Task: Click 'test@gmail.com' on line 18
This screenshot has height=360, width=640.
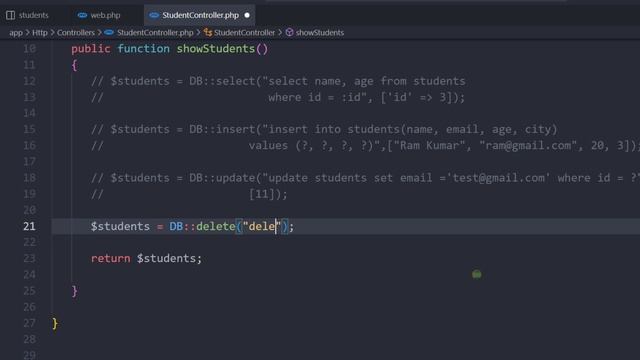Action: tap(499, 178)
